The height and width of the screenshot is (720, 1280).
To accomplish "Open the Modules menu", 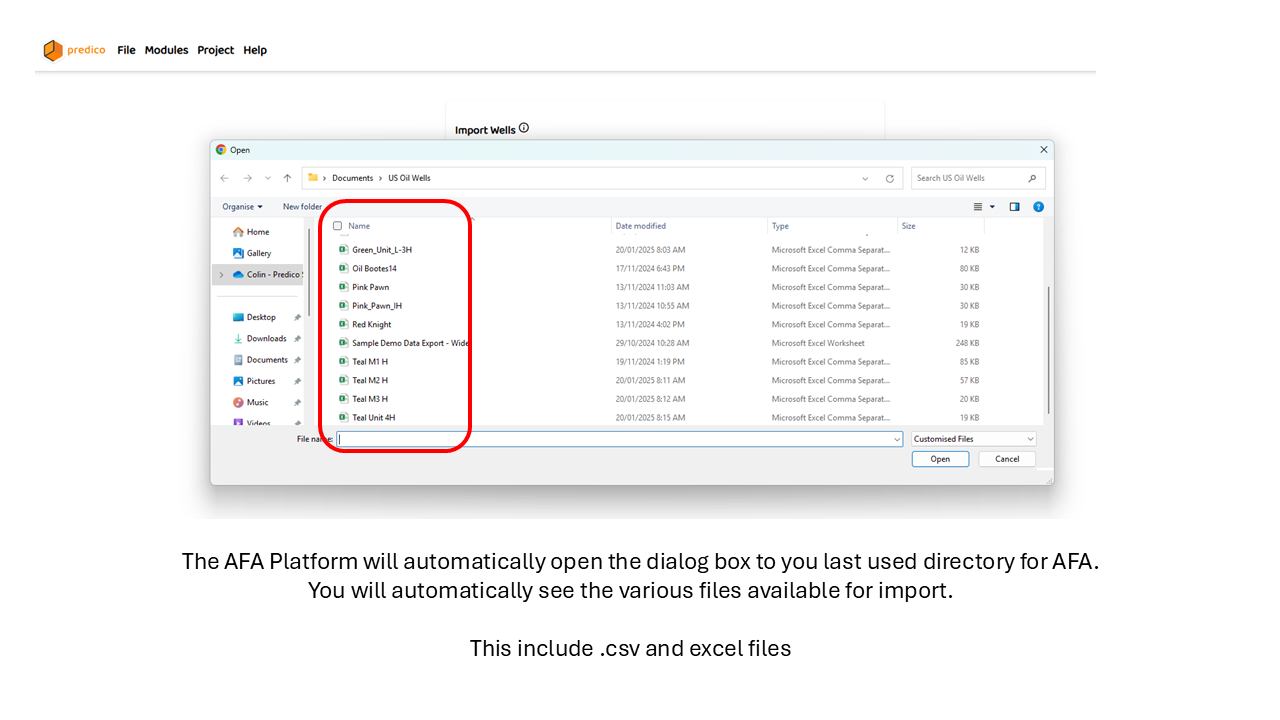I will pyautogui.click(x=166, y=50).
